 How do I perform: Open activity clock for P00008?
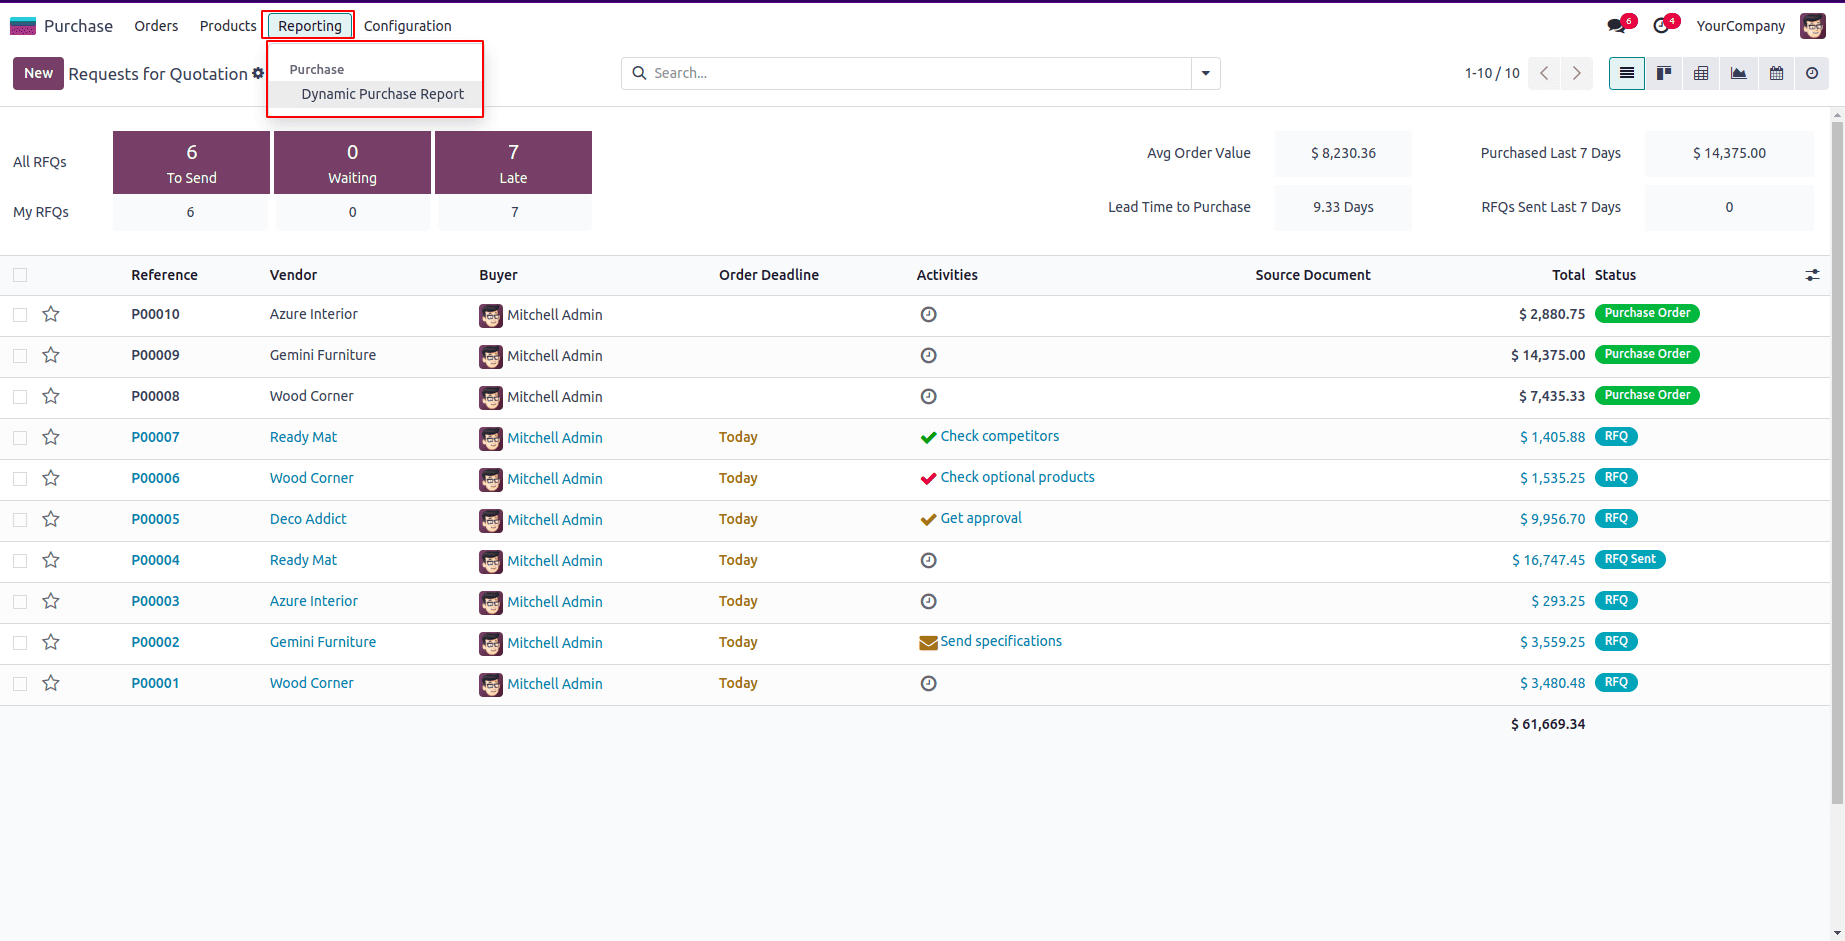click(x=928, y=396)
